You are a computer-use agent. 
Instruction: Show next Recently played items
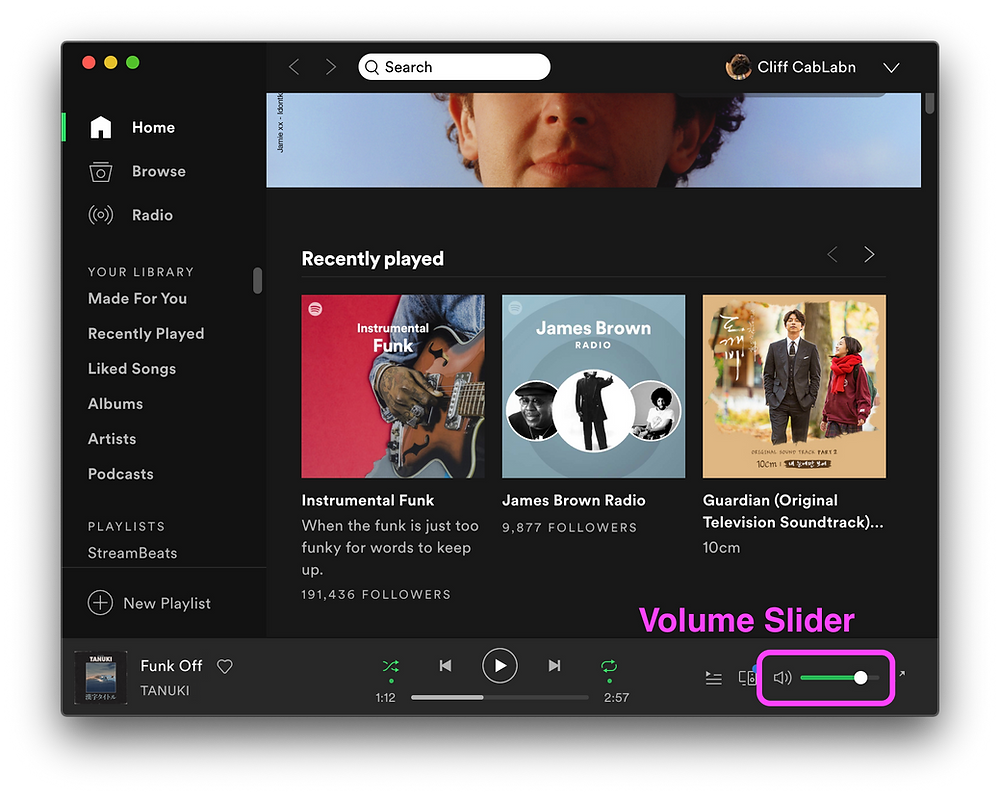click(x=869, y=255)
